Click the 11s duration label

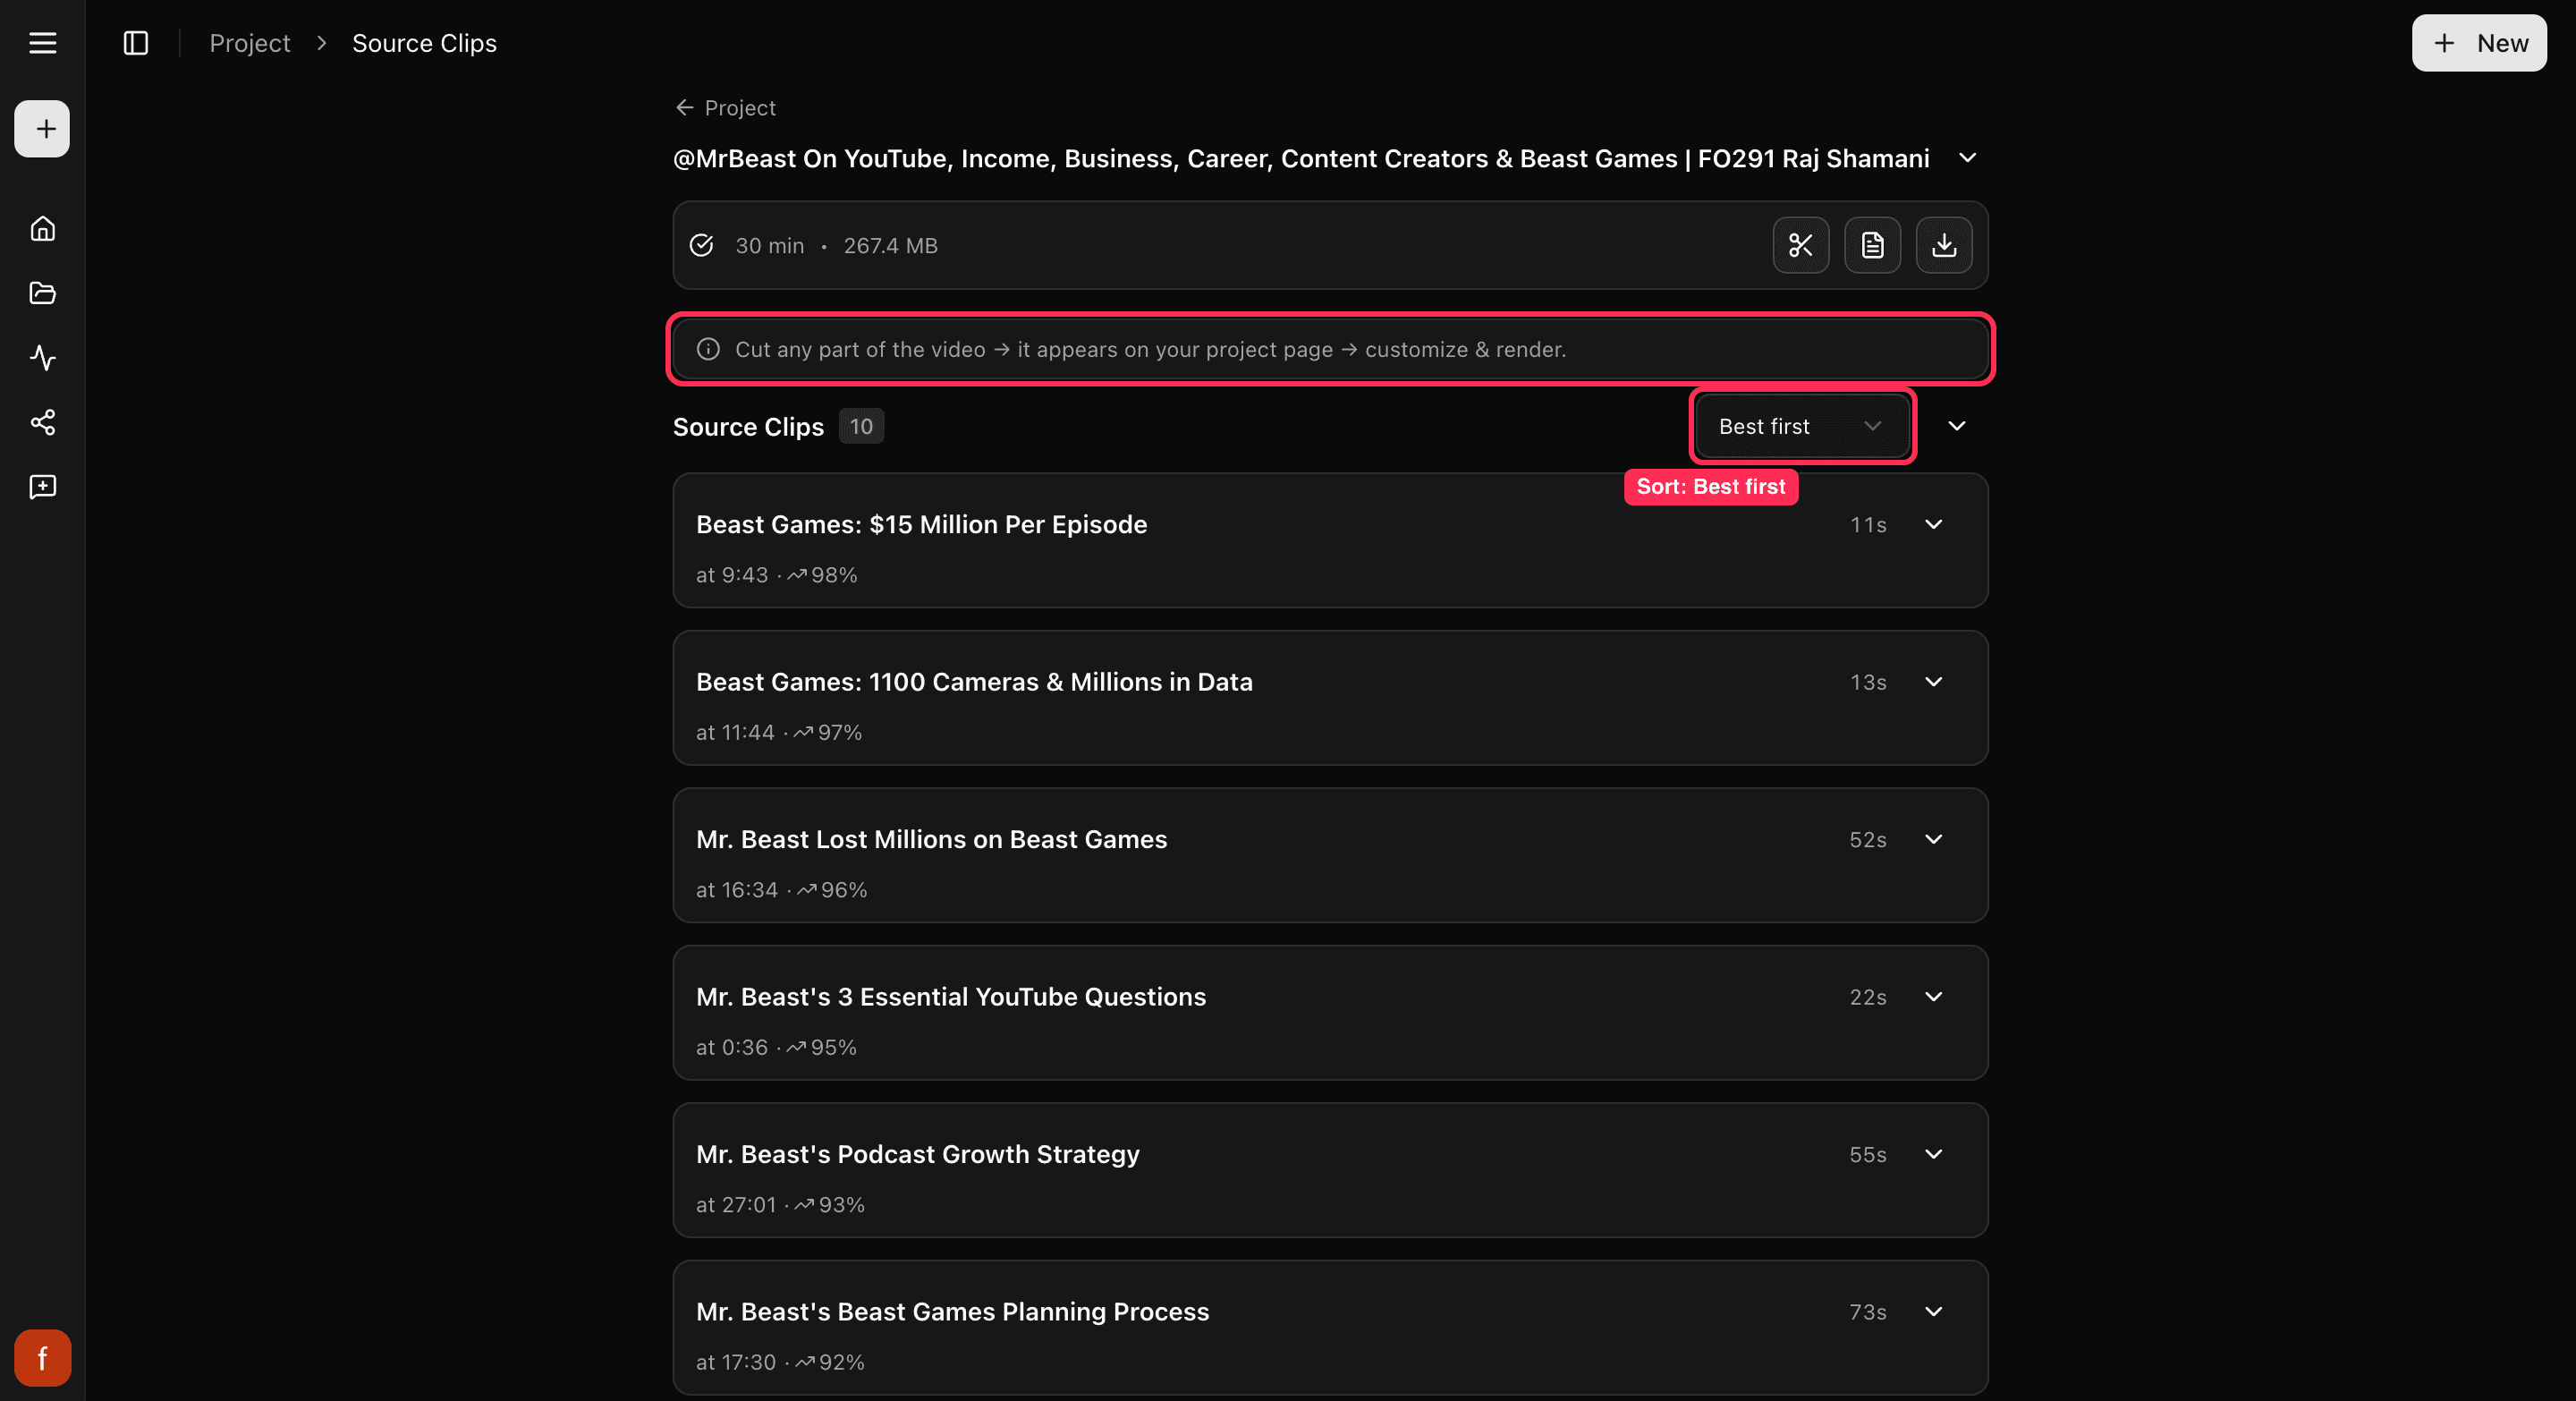(x=1868, y=524)
